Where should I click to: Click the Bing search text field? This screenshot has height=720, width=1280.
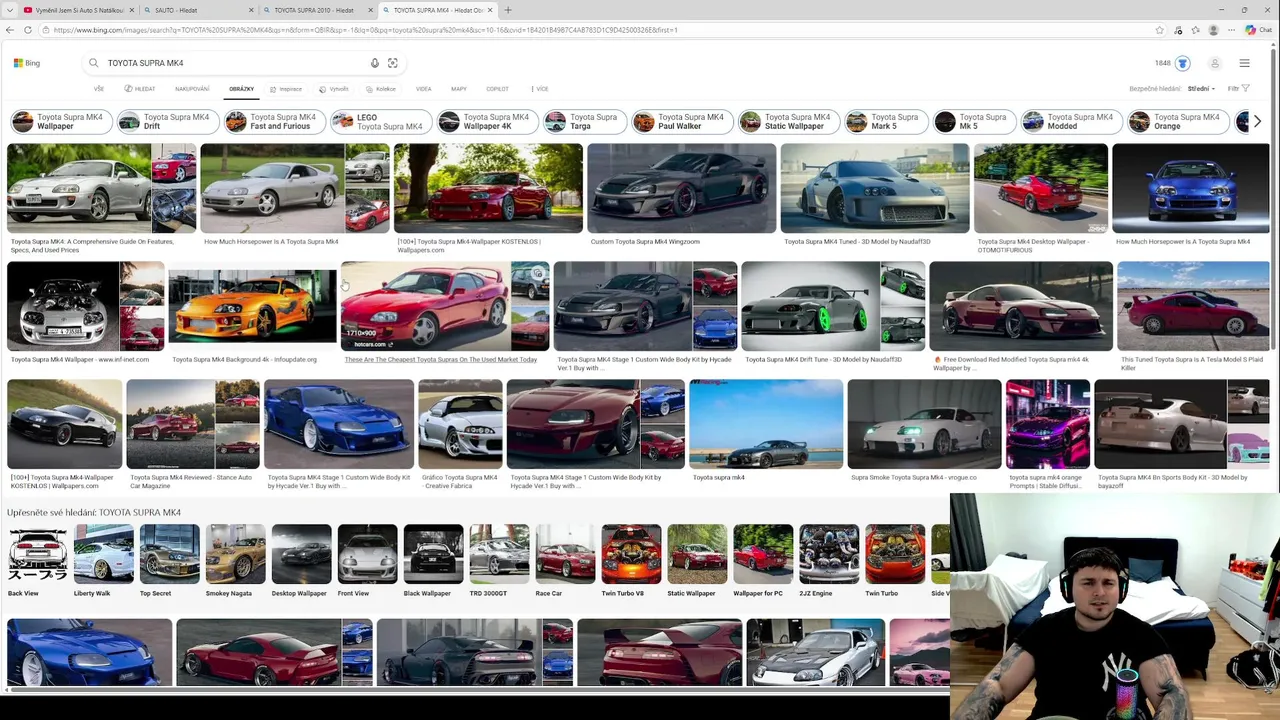(x=235, y=63)
